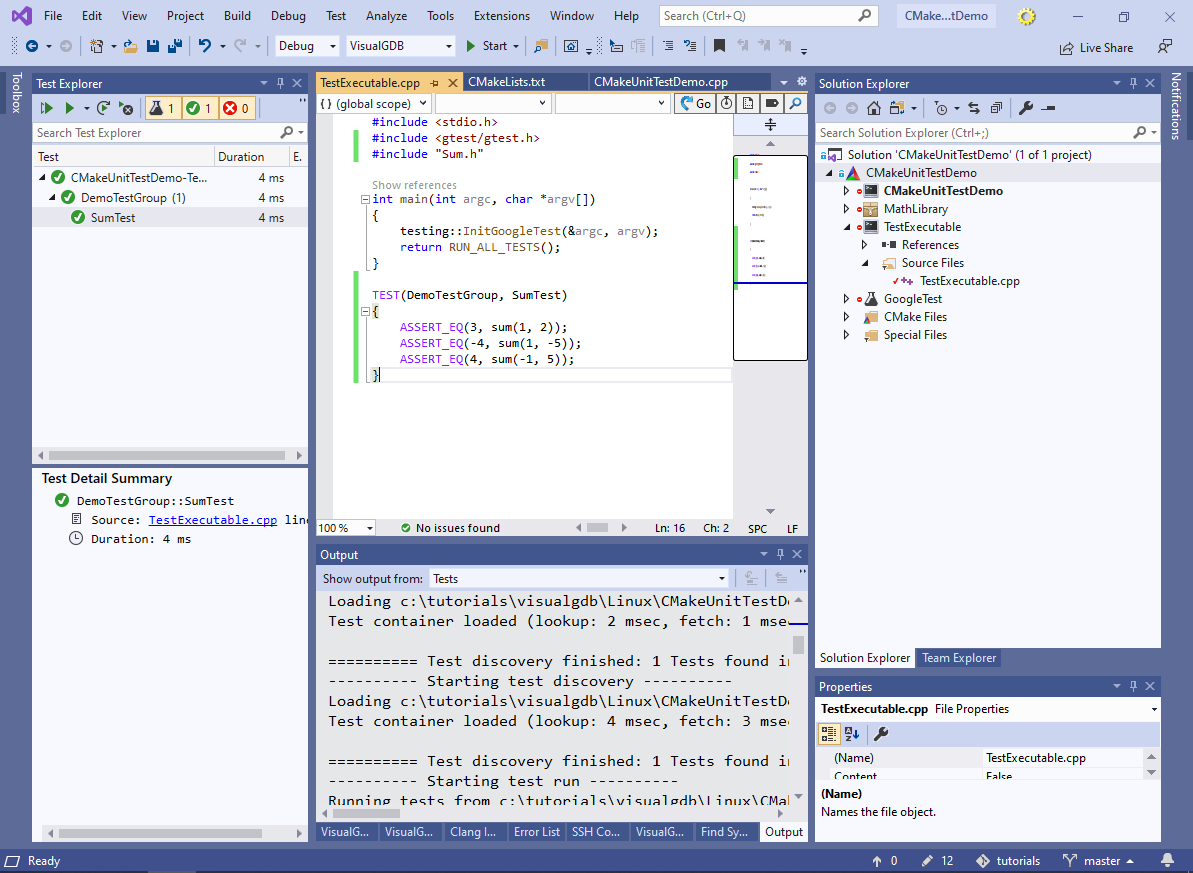The height and width of the screenshot is (873, 1193).
Task: Toggle the passed tests filter showing 1
Action: click(x=199, y=109)
